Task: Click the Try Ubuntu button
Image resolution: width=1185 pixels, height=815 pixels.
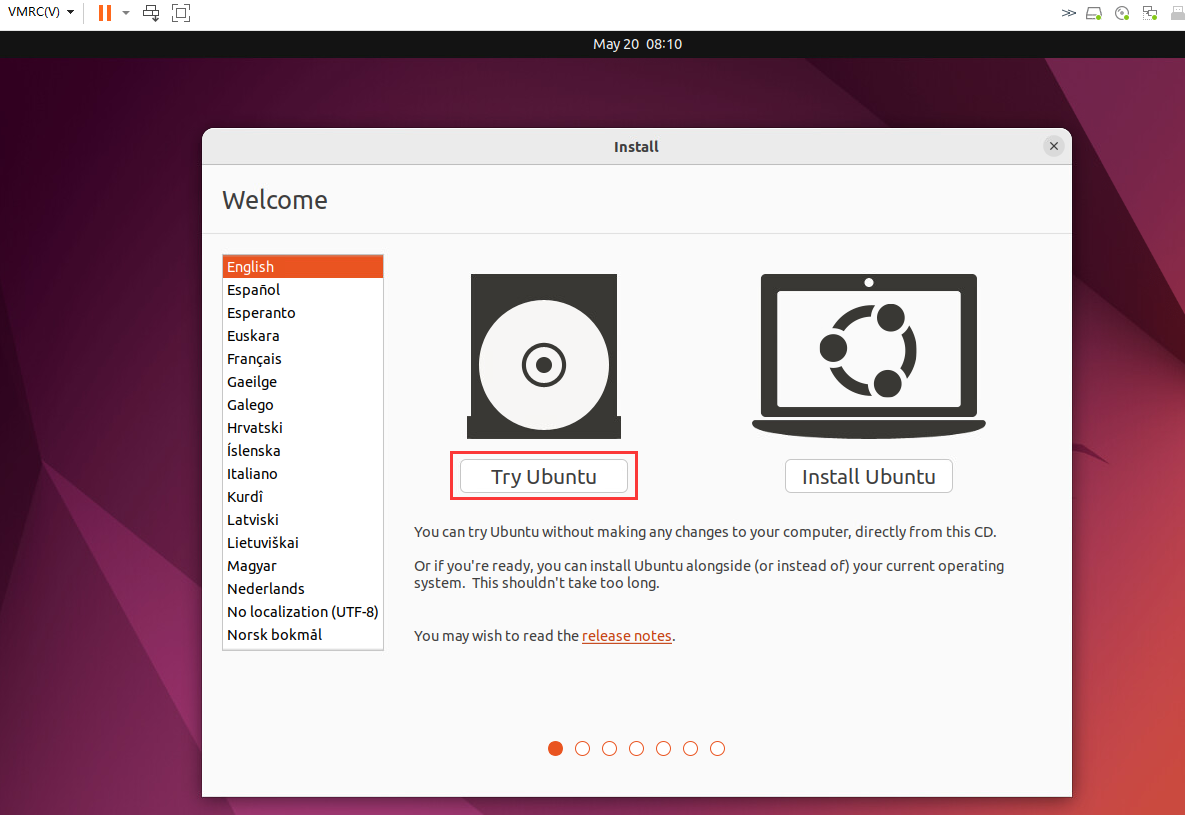Action: (x=543, y=476)
